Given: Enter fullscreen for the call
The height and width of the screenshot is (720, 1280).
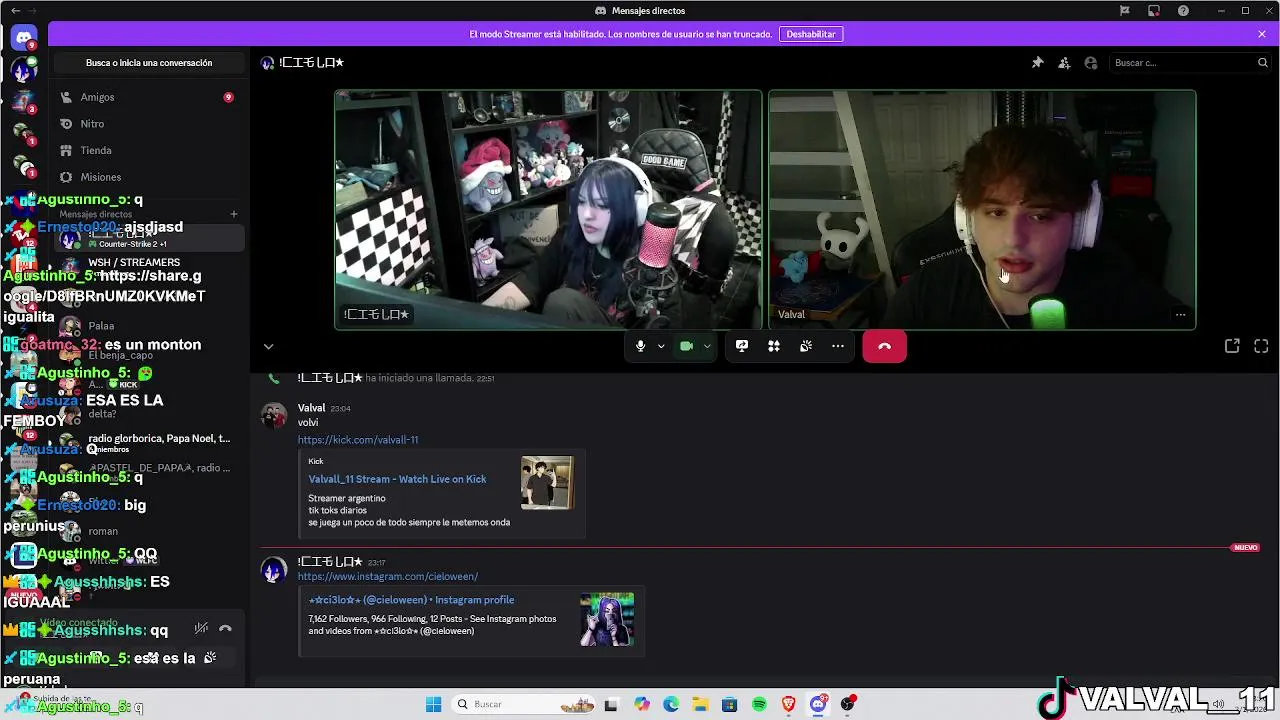Looking at the screenshot, I should coord(1261,346).
